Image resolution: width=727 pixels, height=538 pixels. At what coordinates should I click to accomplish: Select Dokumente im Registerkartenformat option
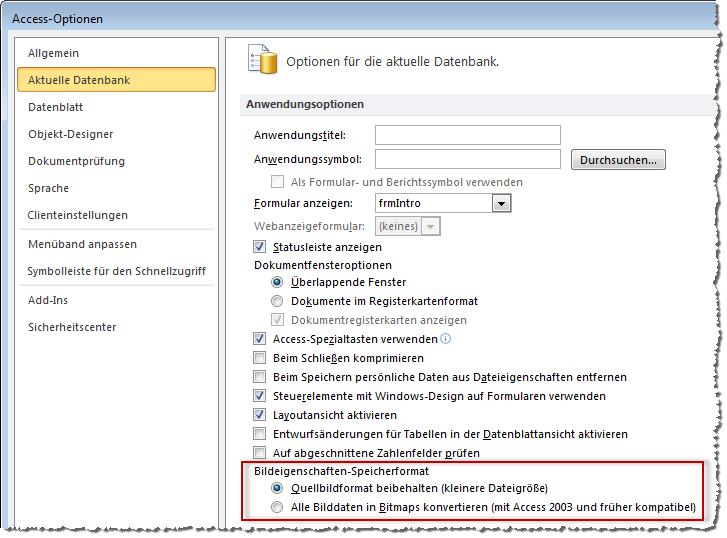tap(278, 301)
